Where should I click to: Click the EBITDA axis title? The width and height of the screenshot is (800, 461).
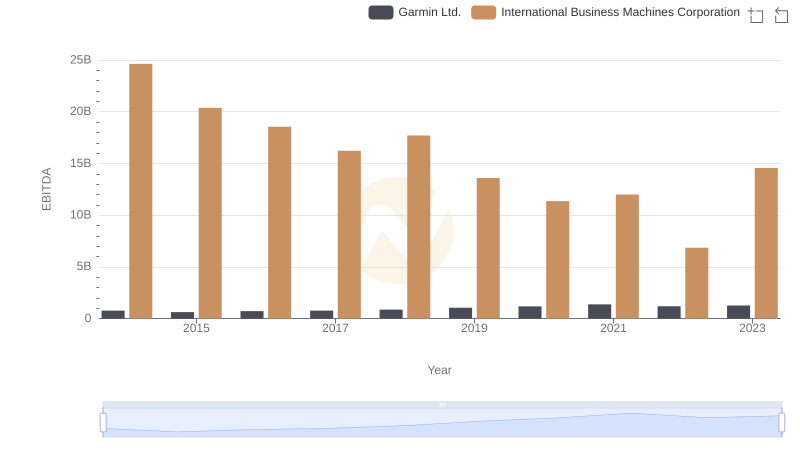[46, 189]
